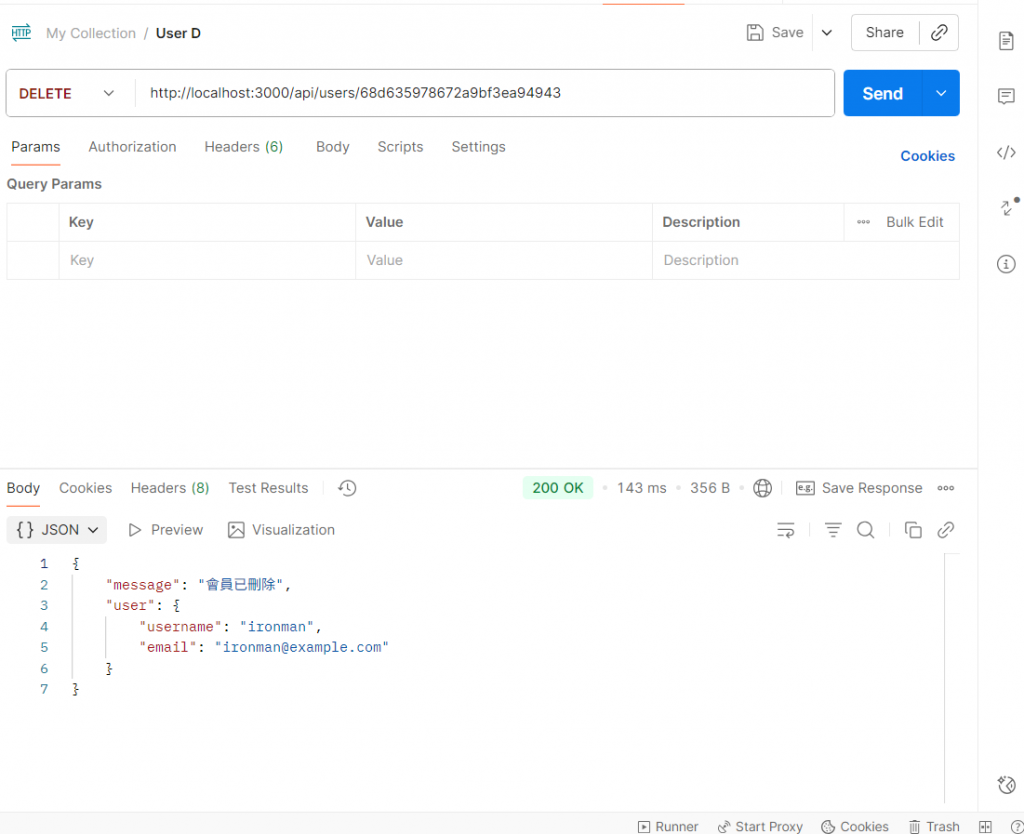This screenshot has height=834, width=1024.
Task: Switch response to Visualization view
Action: (x=281, y=530)
